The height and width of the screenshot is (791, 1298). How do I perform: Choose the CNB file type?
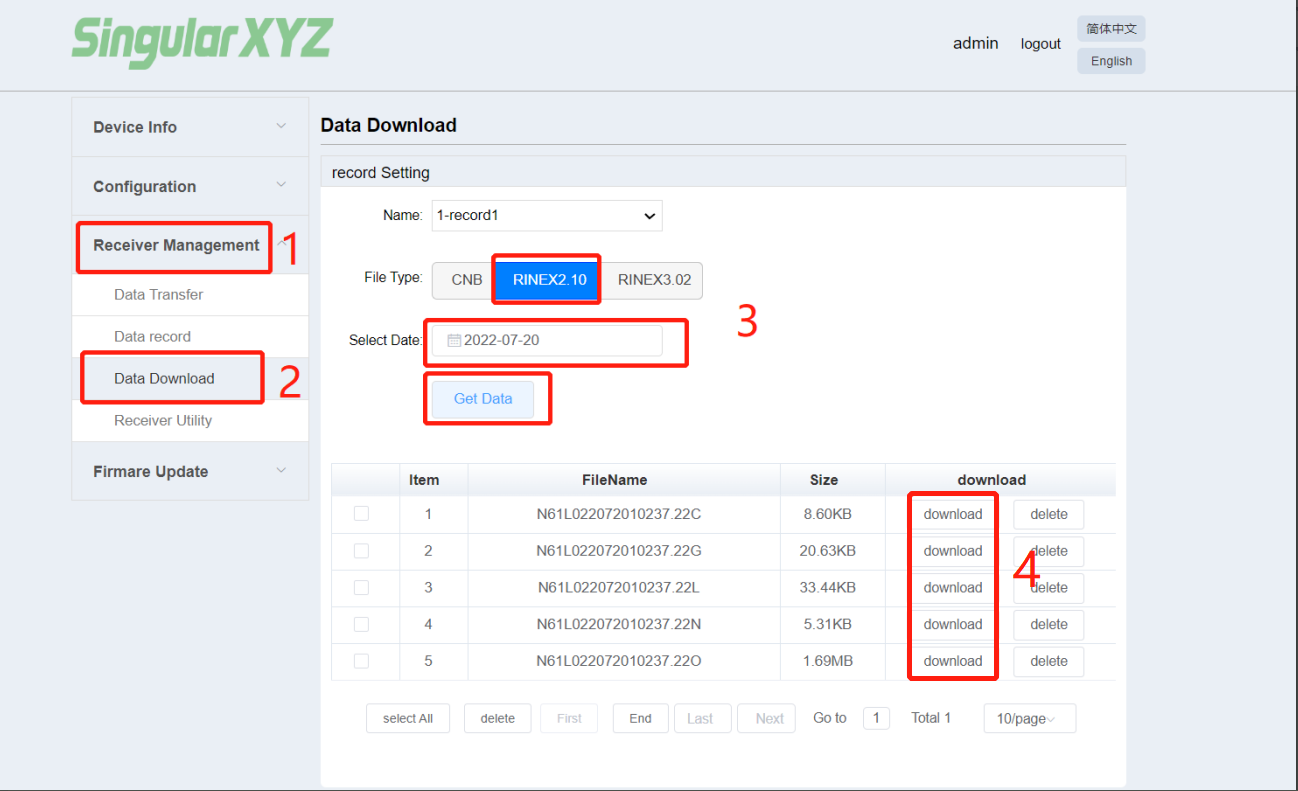(x=466, y=280)
